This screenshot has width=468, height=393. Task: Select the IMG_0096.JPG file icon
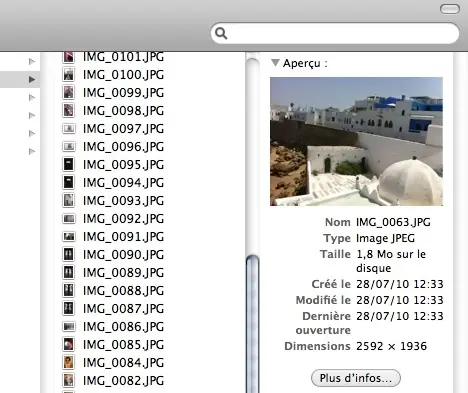(69, 146)
